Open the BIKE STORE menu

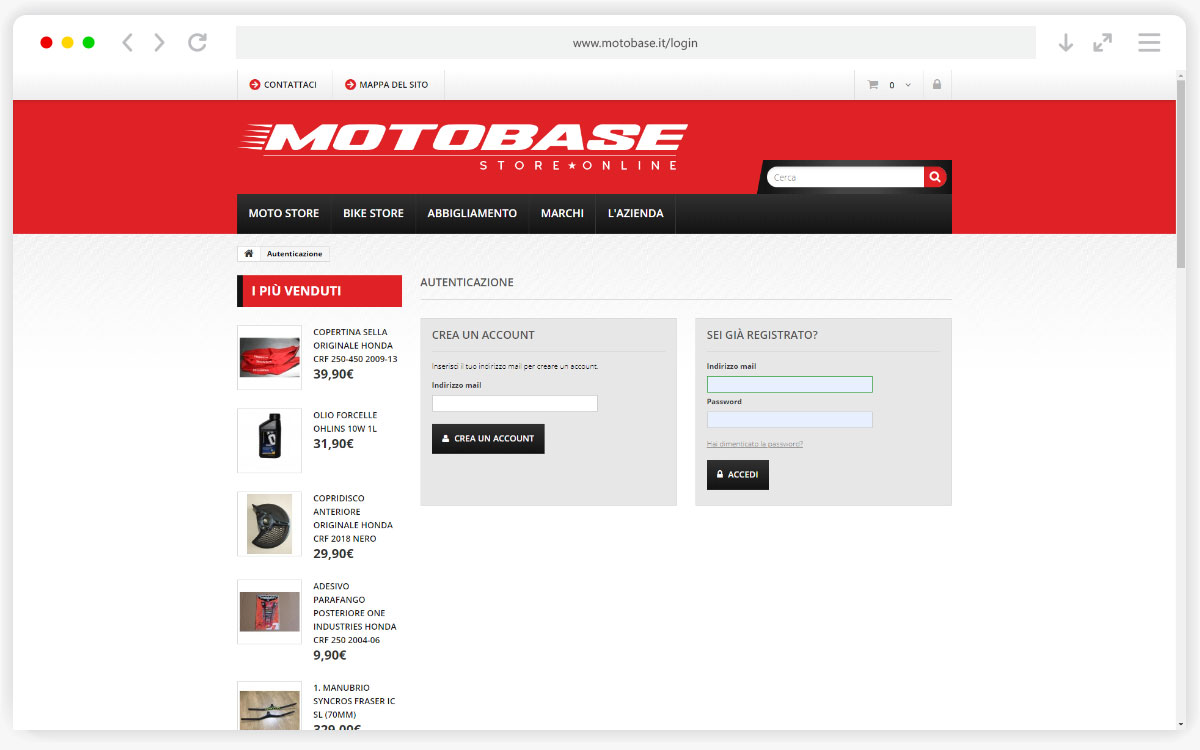(373, 213)
